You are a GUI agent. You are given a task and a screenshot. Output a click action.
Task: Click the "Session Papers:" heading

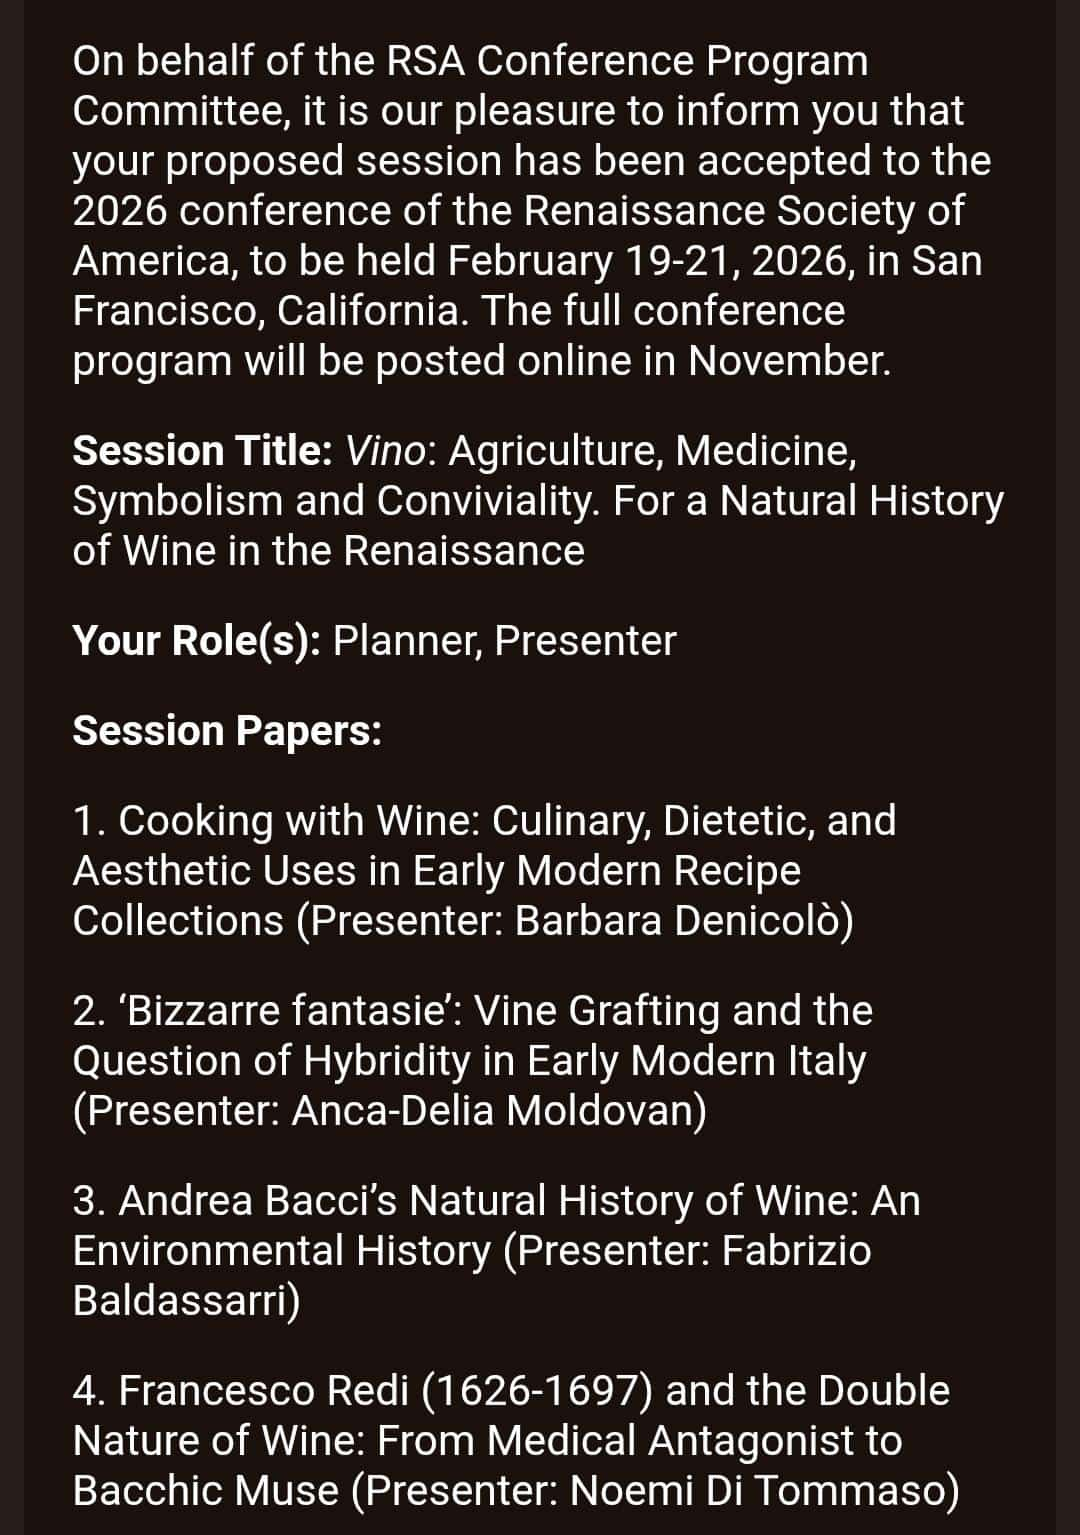(x=227, y=731)
